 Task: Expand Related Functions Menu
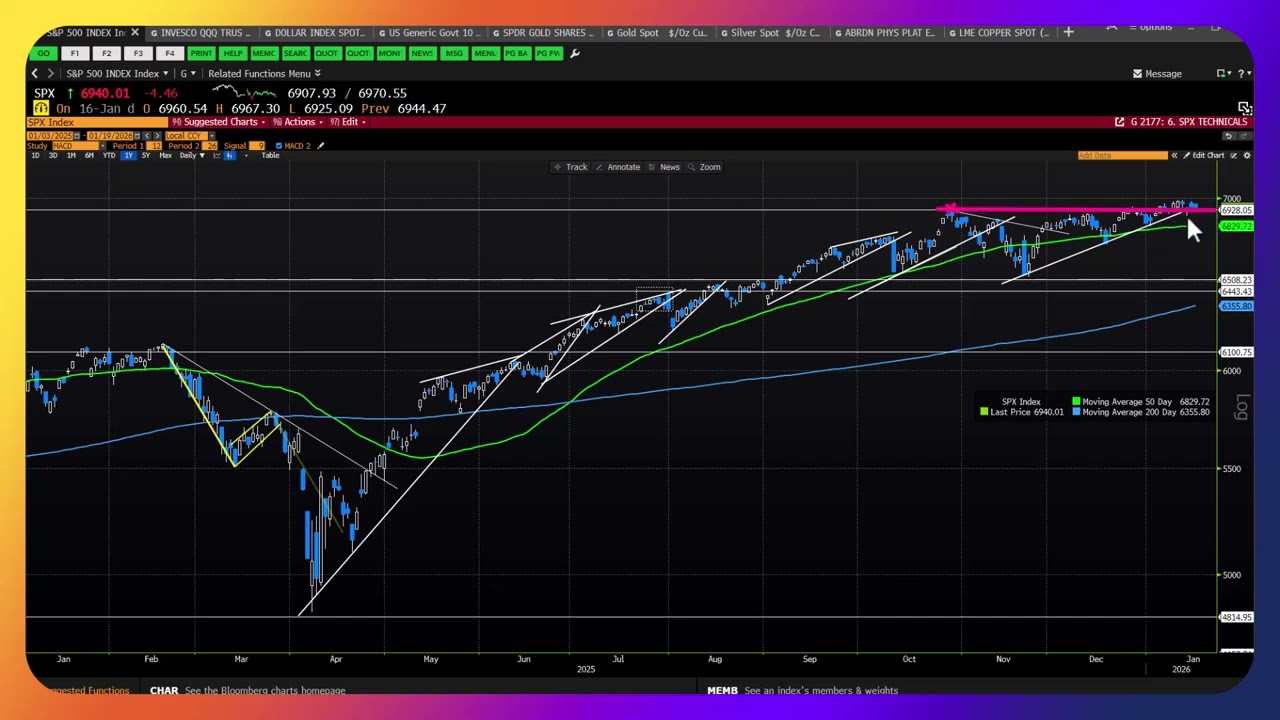click(265, 74)
